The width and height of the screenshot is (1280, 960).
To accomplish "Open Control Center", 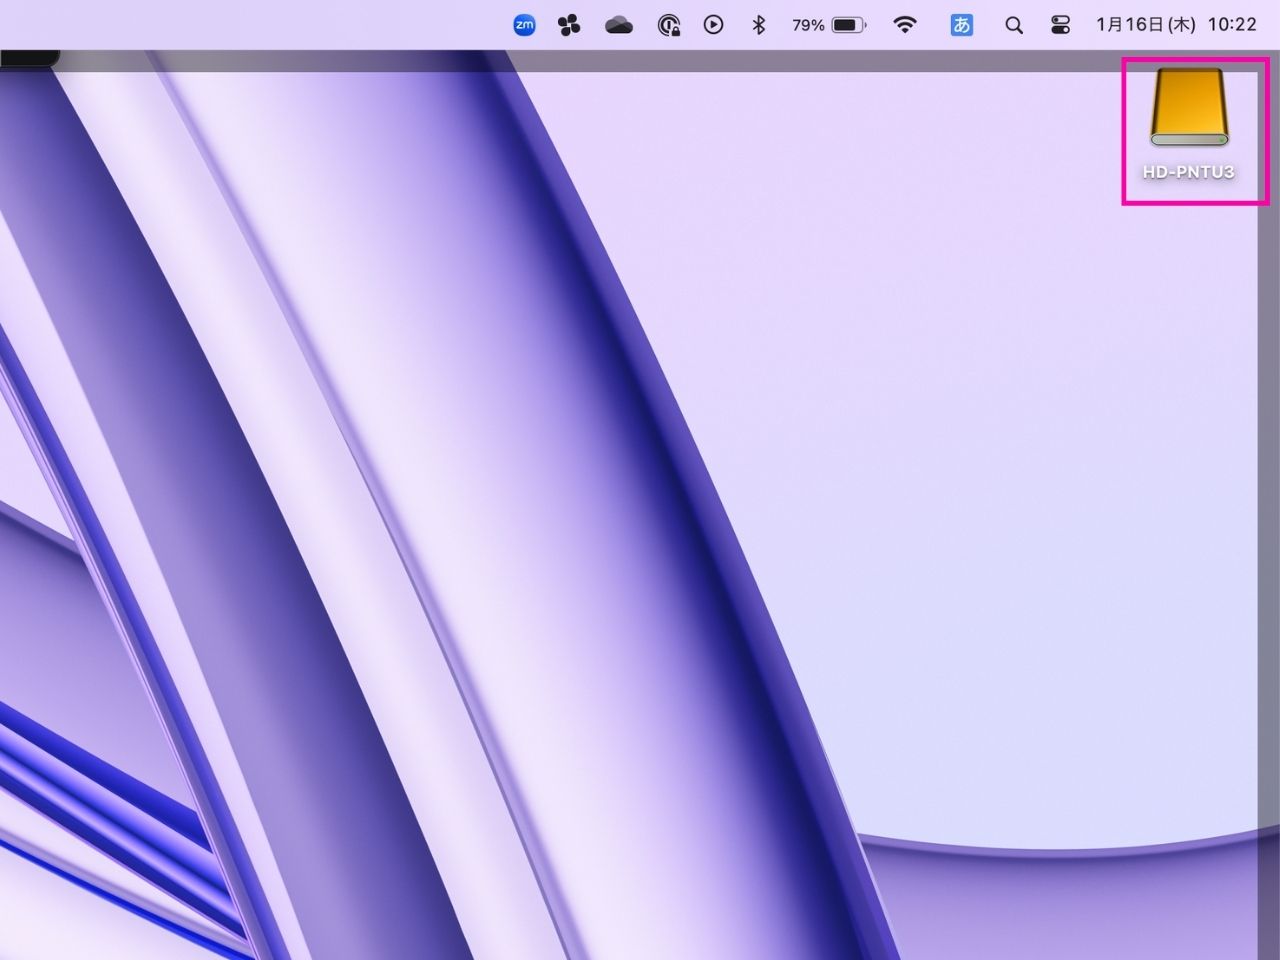I will coord(1059,25).
